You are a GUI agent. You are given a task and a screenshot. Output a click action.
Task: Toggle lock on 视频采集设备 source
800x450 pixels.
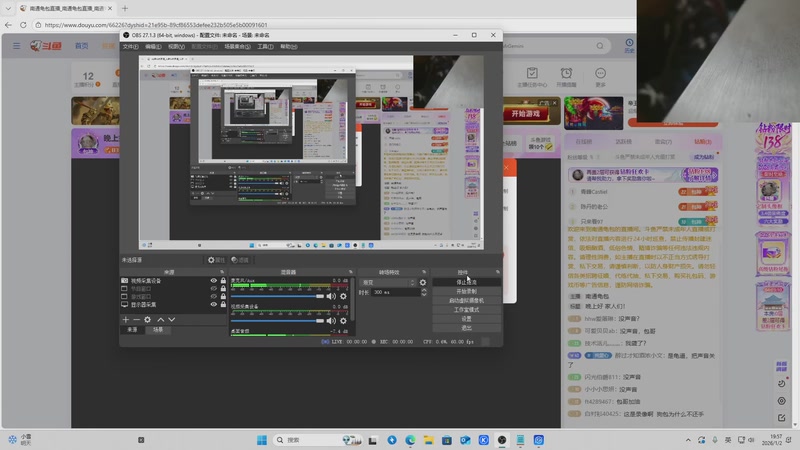223,281
